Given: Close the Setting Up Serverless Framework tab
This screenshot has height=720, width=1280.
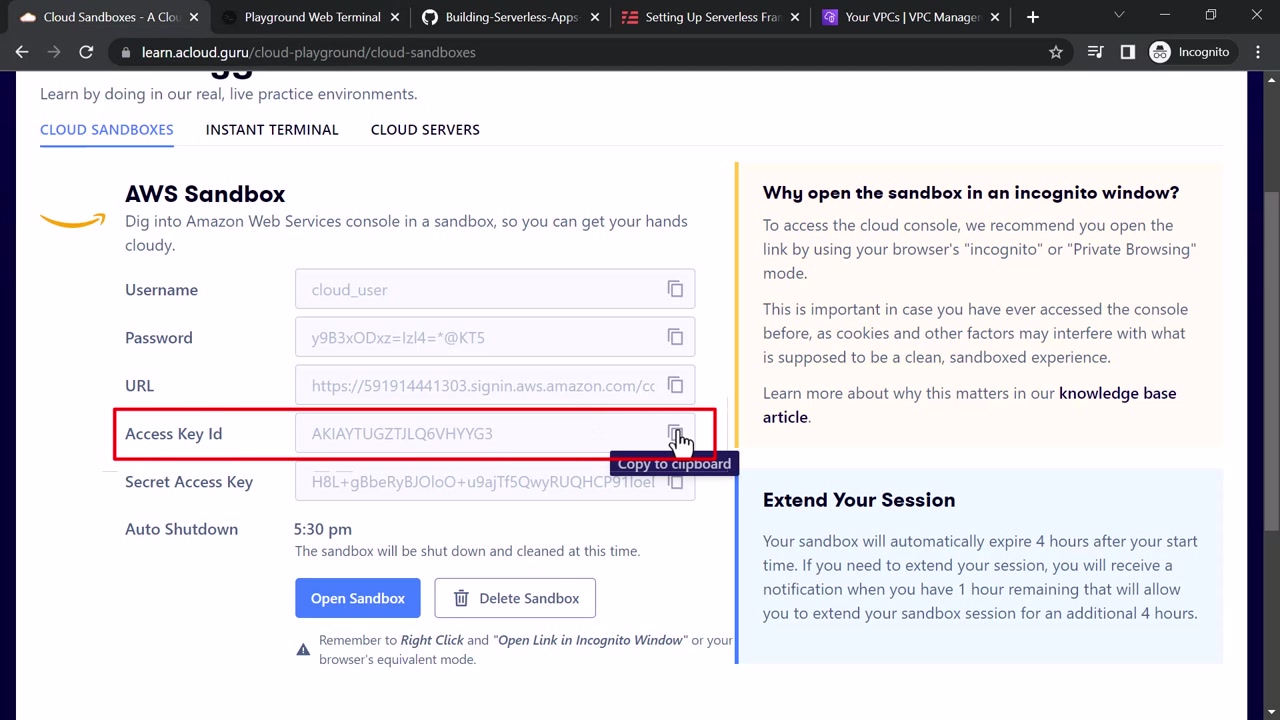Looking at the screenshot, I should click(796, 17).
